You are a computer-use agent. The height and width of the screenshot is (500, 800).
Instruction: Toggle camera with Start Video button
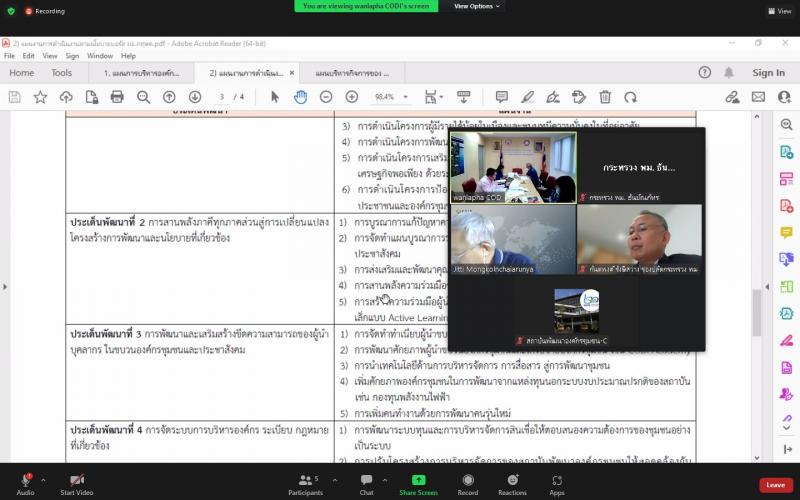pos(77,485)
